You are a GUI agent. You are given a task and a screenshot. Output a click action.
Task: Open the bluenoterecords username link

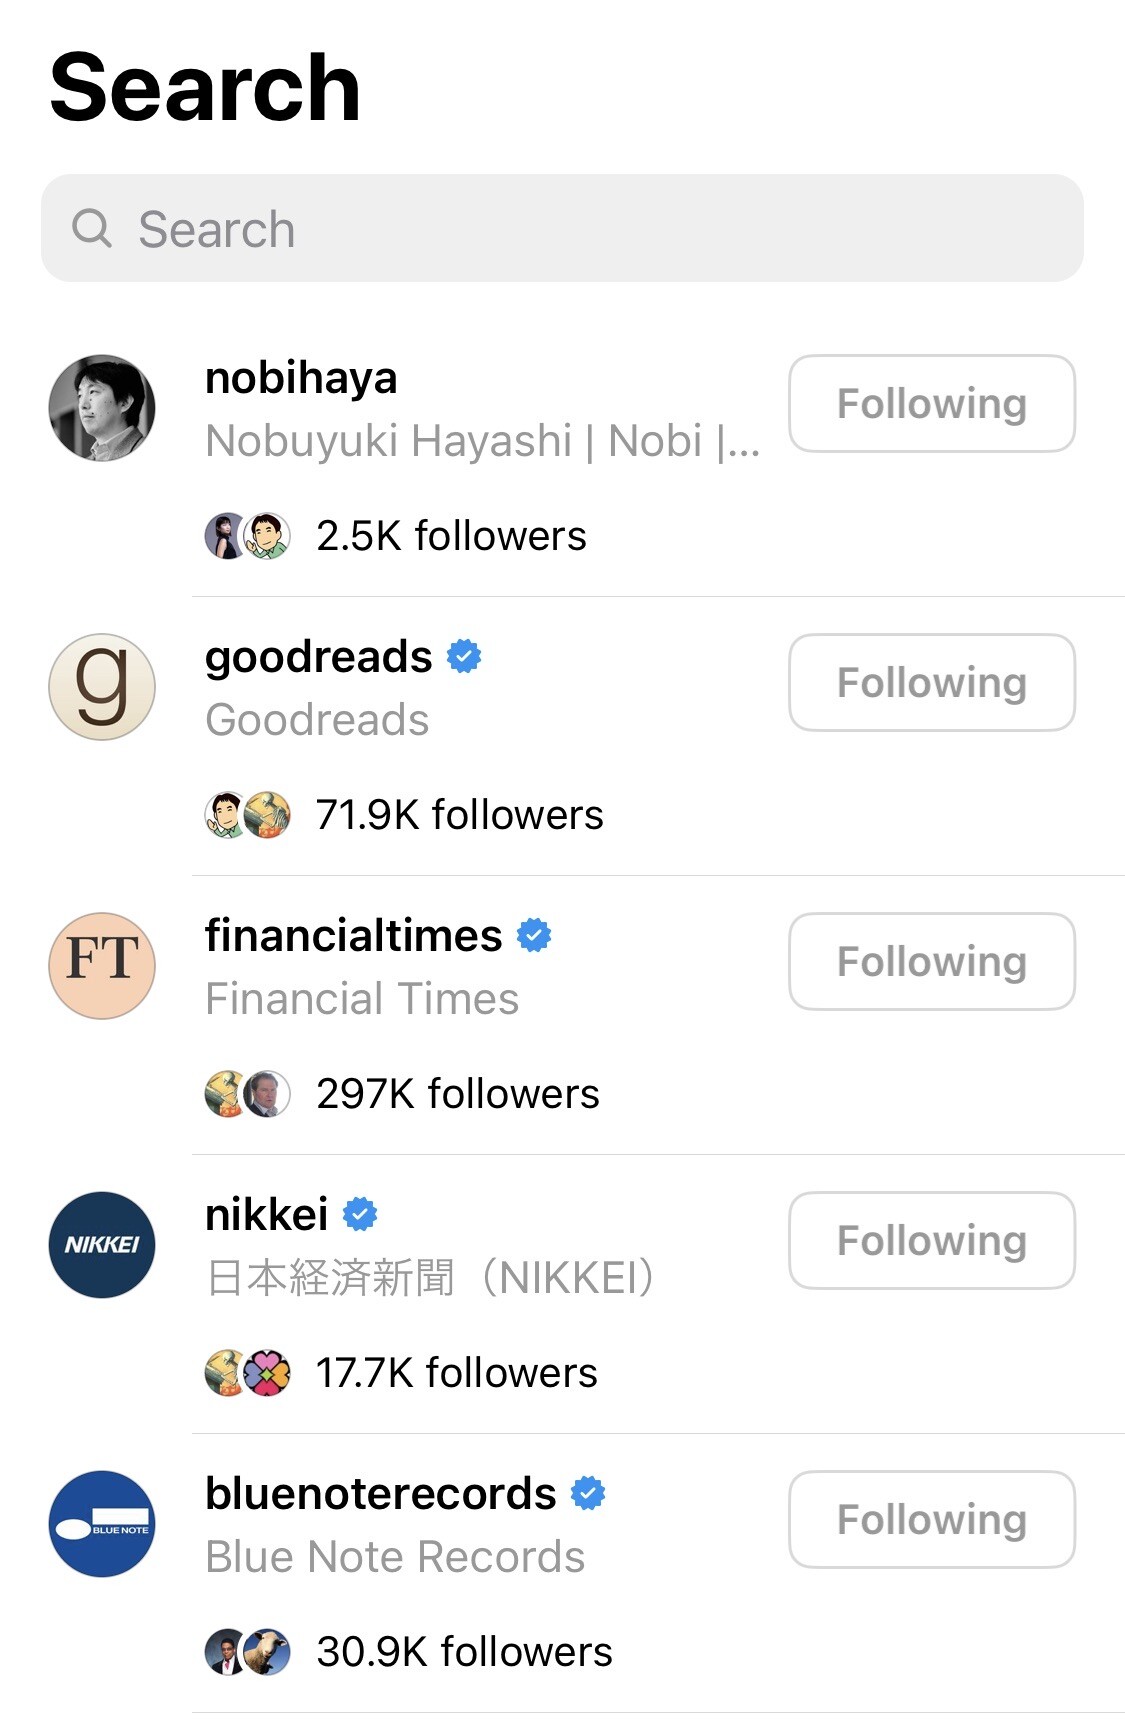(380, 1494)
